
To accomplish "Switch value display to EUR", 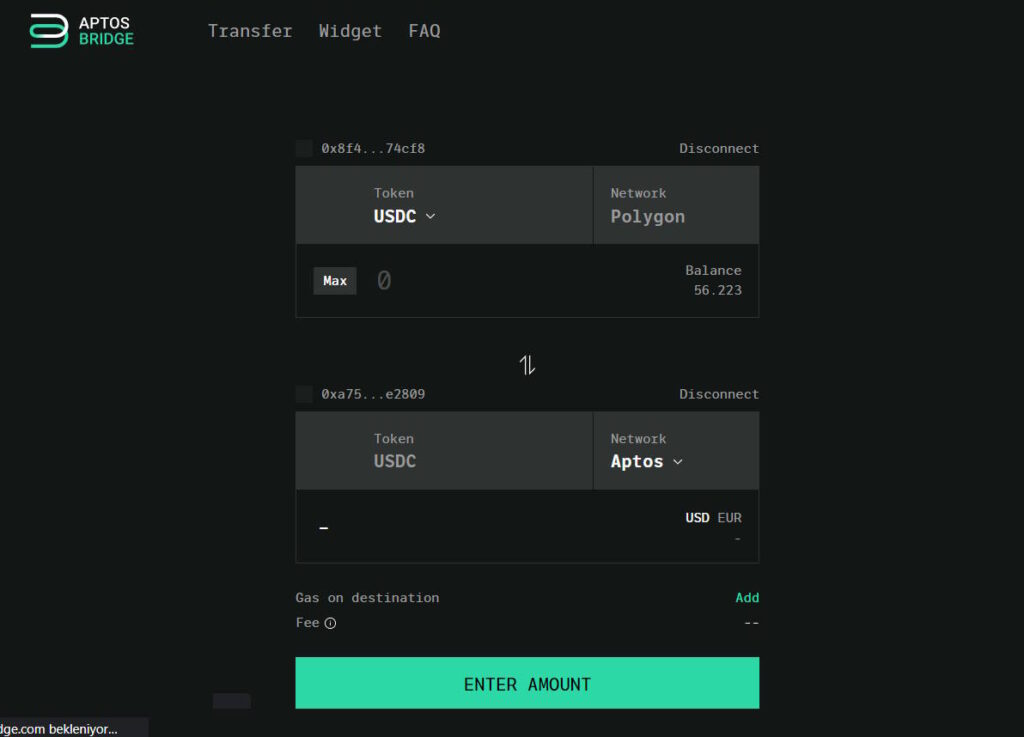I will click(729, 518).
